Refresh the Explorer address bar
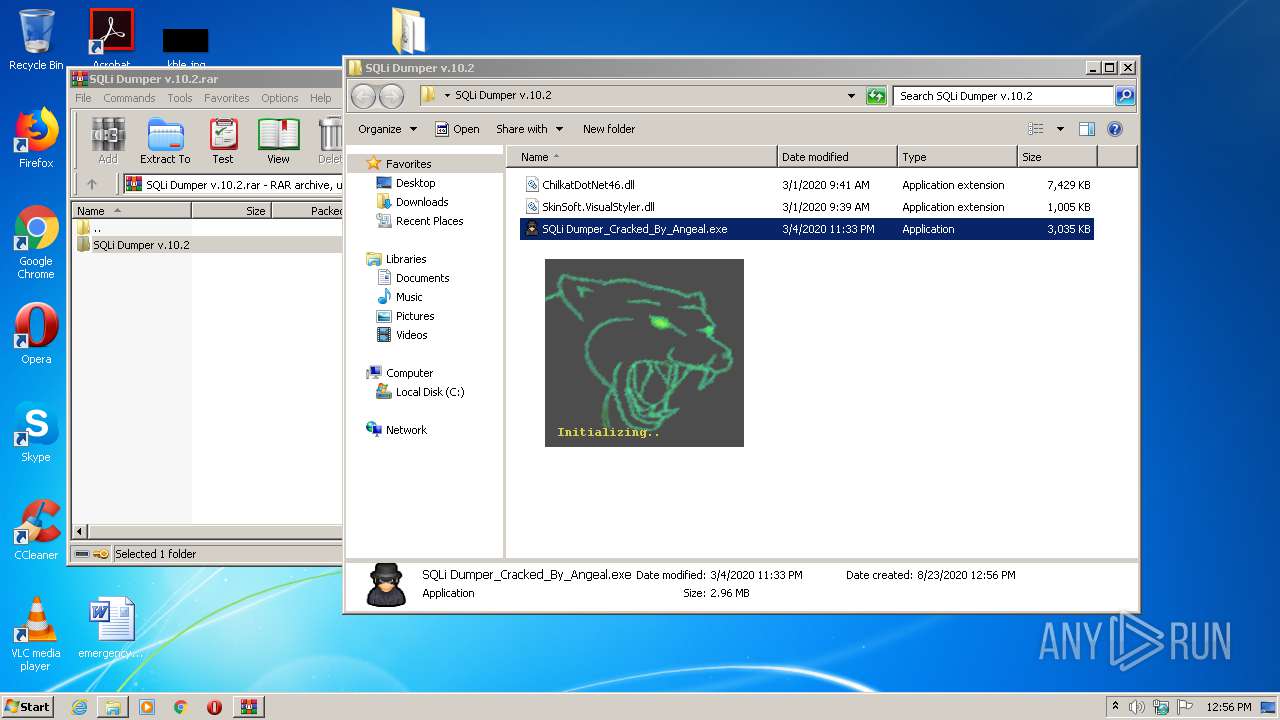1280x720 pixels. pyautogui.click(x=876, y=96)
